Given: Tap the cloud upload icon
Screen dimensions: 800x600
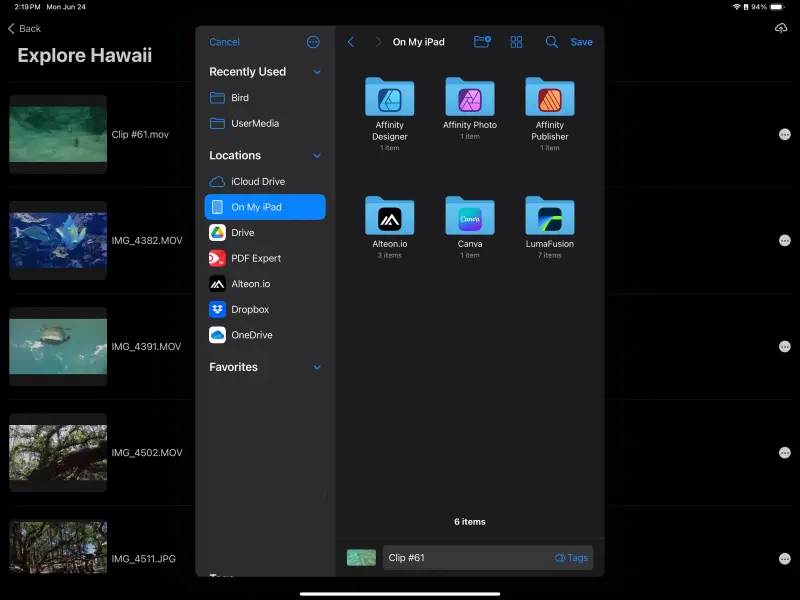Looking at the screenshot, I should [x=781, y=28].
